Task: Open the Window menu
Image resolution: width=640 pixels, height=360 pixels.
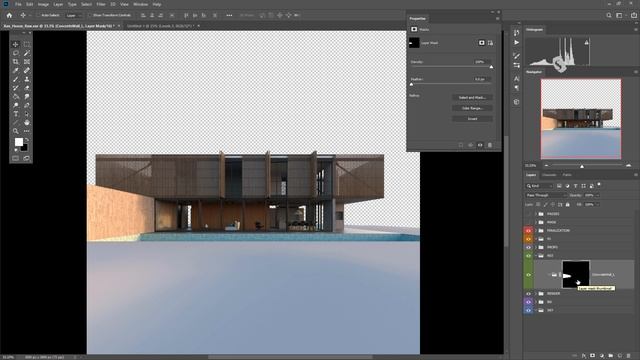Action: pyautogui.click(x=140, y=4)
